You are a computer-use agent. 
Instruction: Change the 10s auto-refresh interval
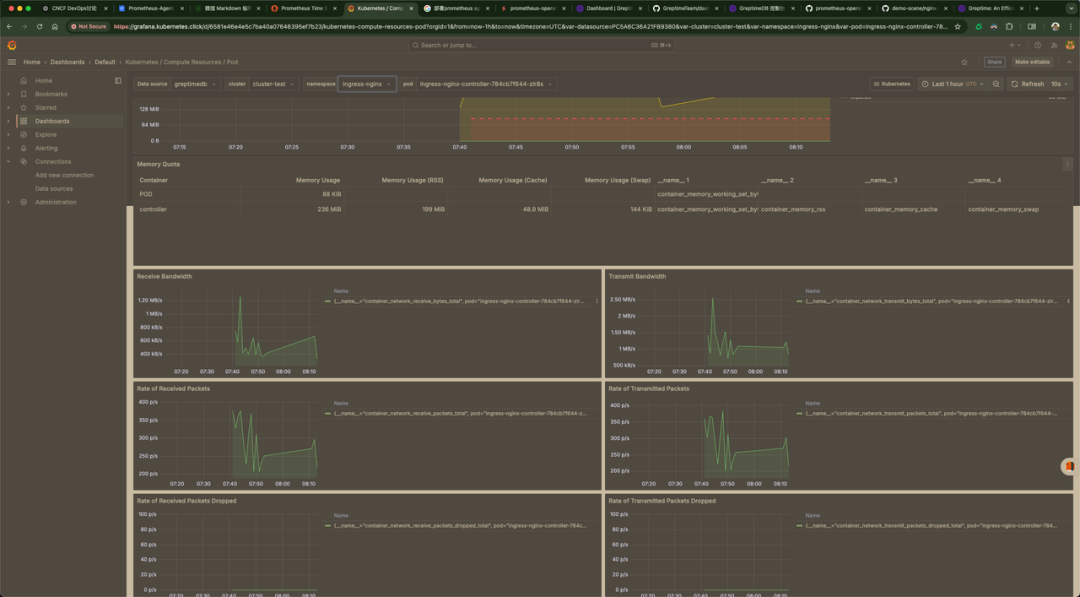click(x=1059, y=84)
